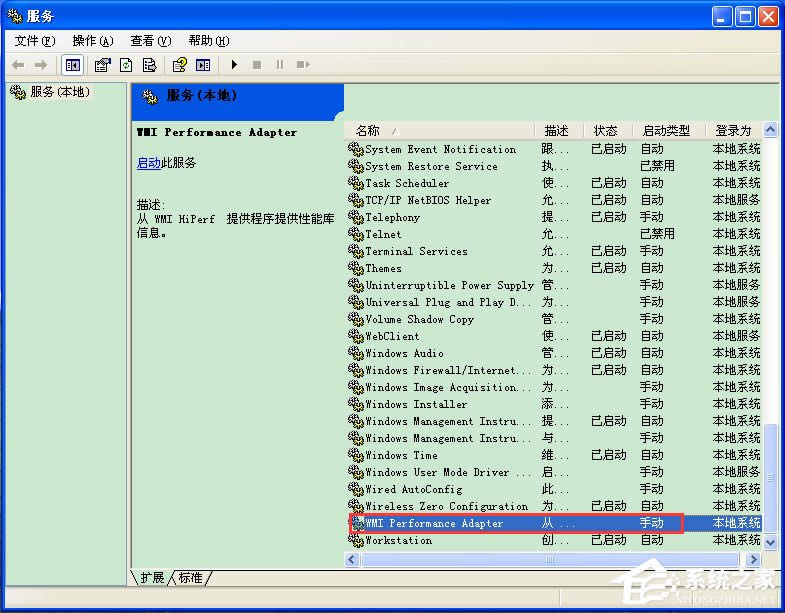Sort by 启动类型 column header
Screen dimensions: 785x613
666,130
